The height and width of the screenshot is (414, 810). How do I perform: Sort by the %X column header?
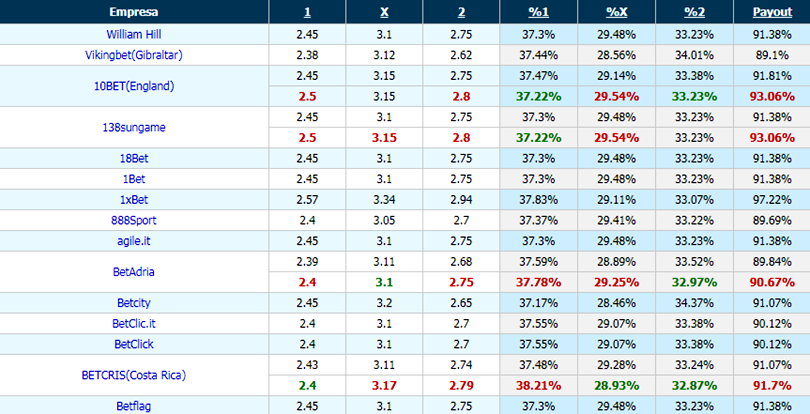point(617,12)
